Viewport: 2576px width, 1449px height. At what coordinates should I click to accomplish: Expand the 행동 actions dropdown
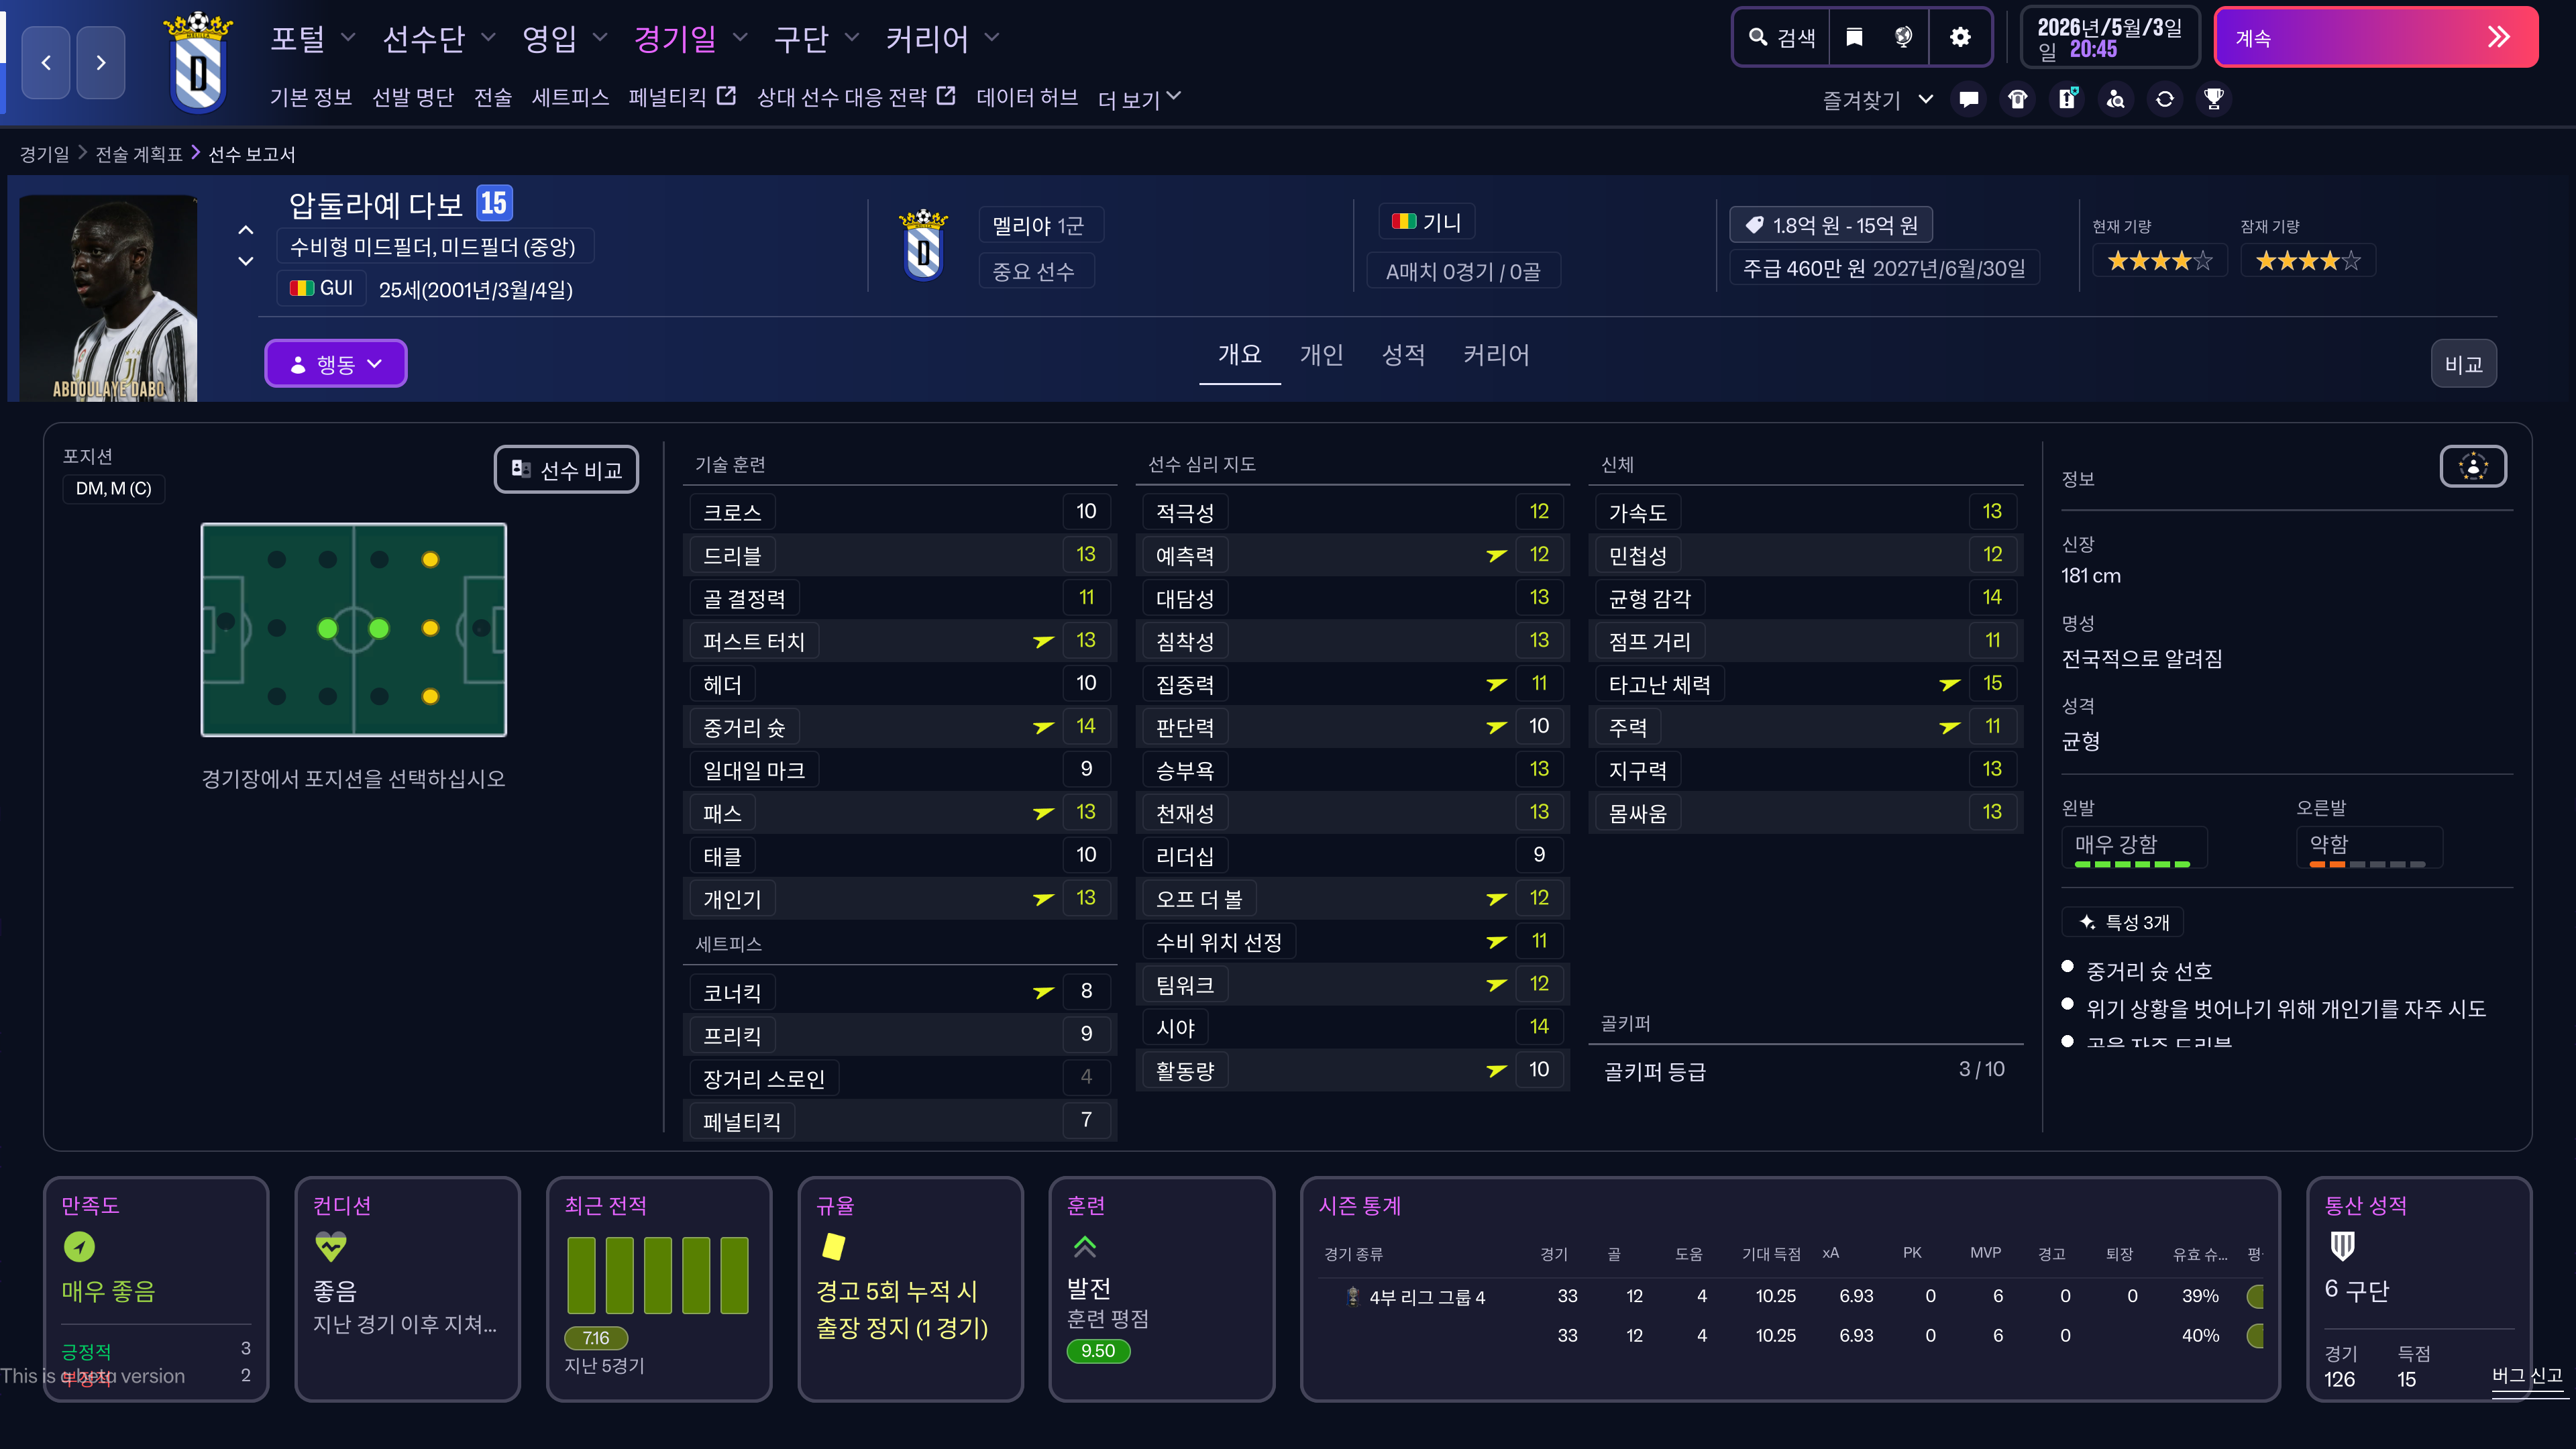(x=335, y=364)
